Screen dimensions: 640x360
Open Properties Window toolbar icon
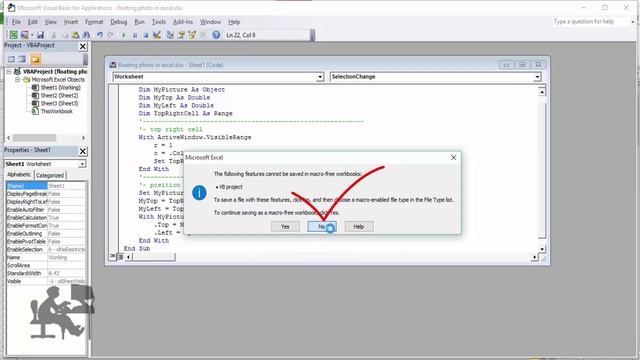coord(181,35)
